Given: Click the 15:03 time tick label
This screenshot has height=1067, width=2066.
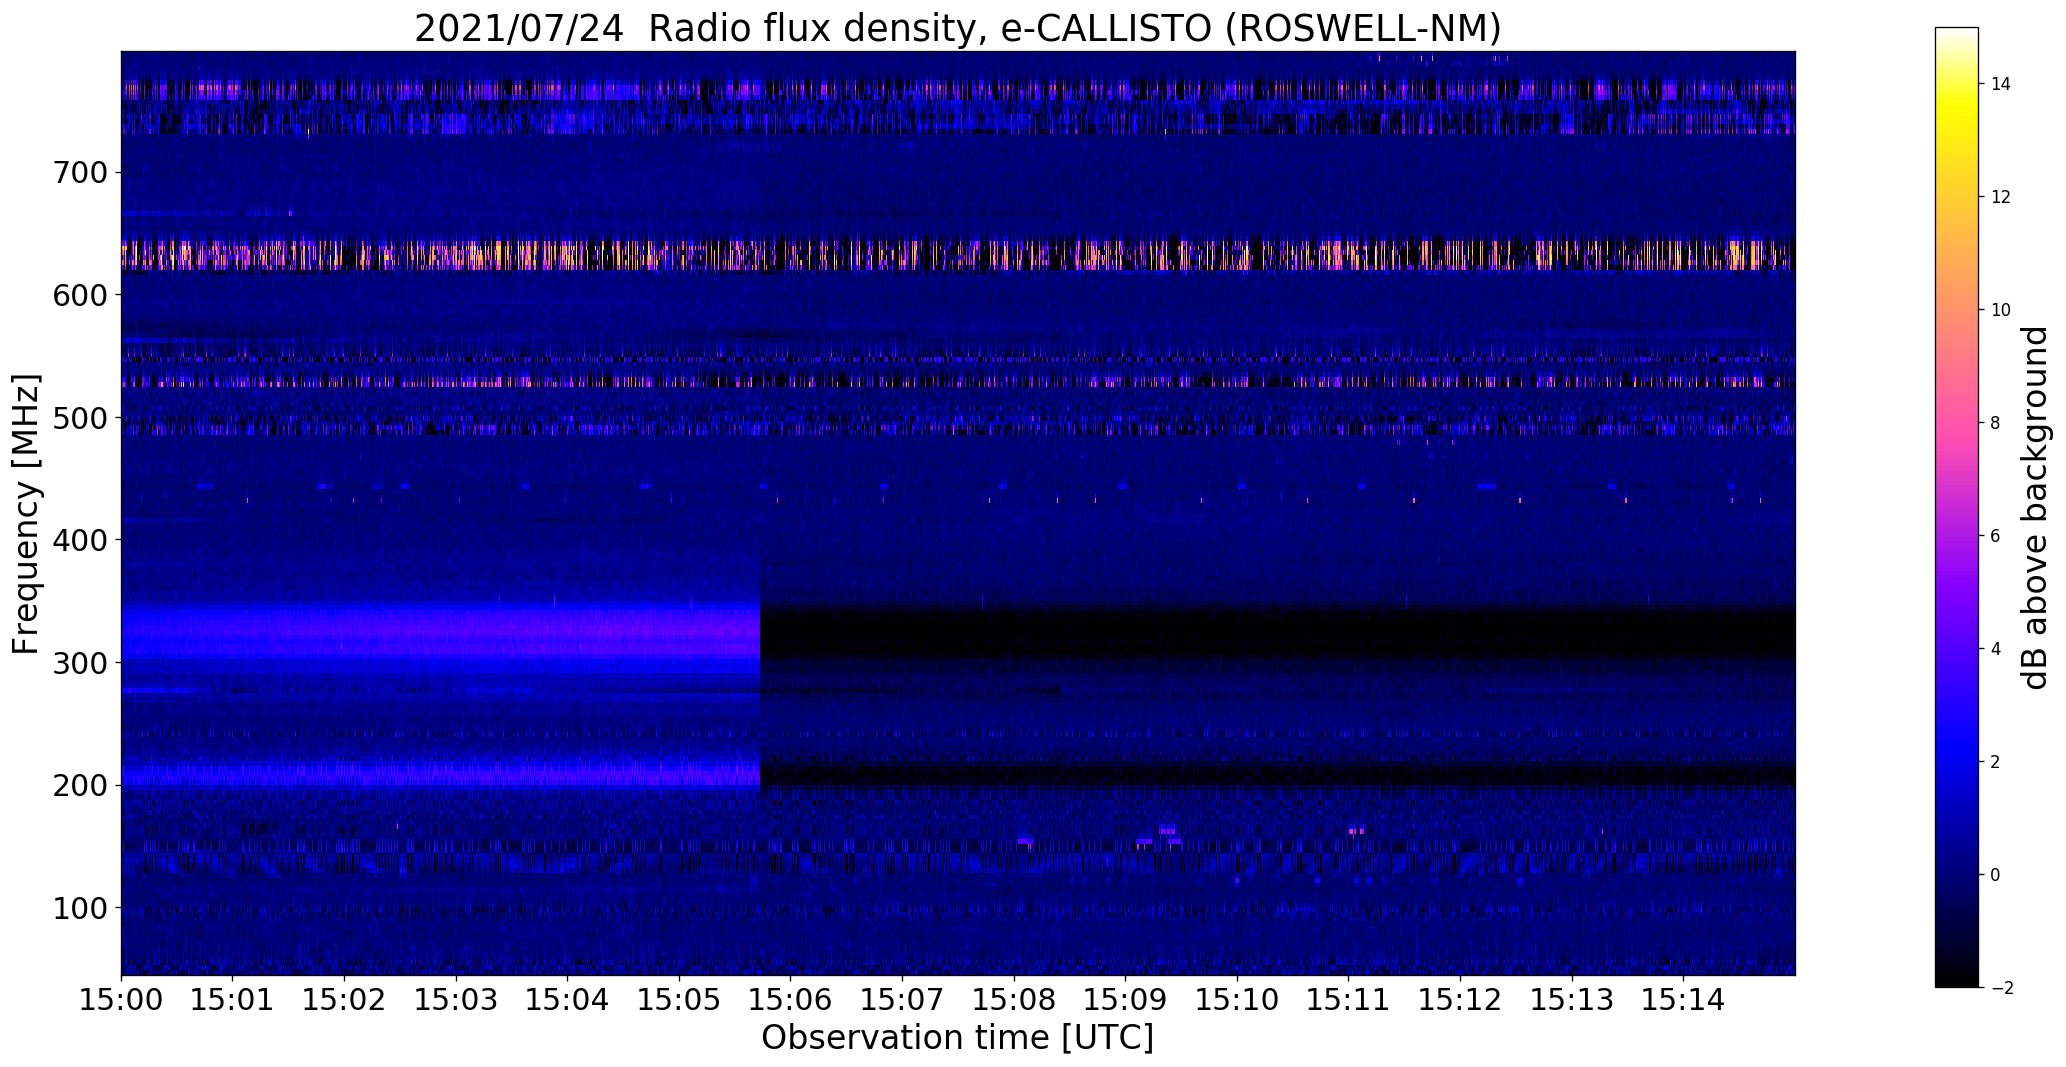Looking at the screenshot, I should [x=456, y=999].
